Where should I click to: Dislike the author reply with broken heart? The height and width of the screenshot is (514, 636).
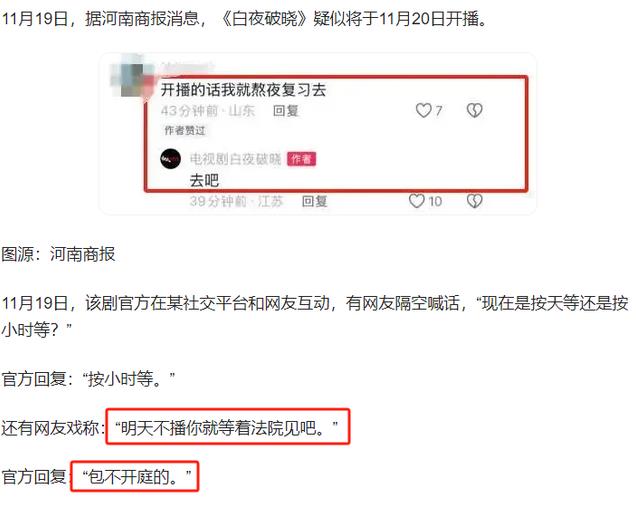(474, 201)
